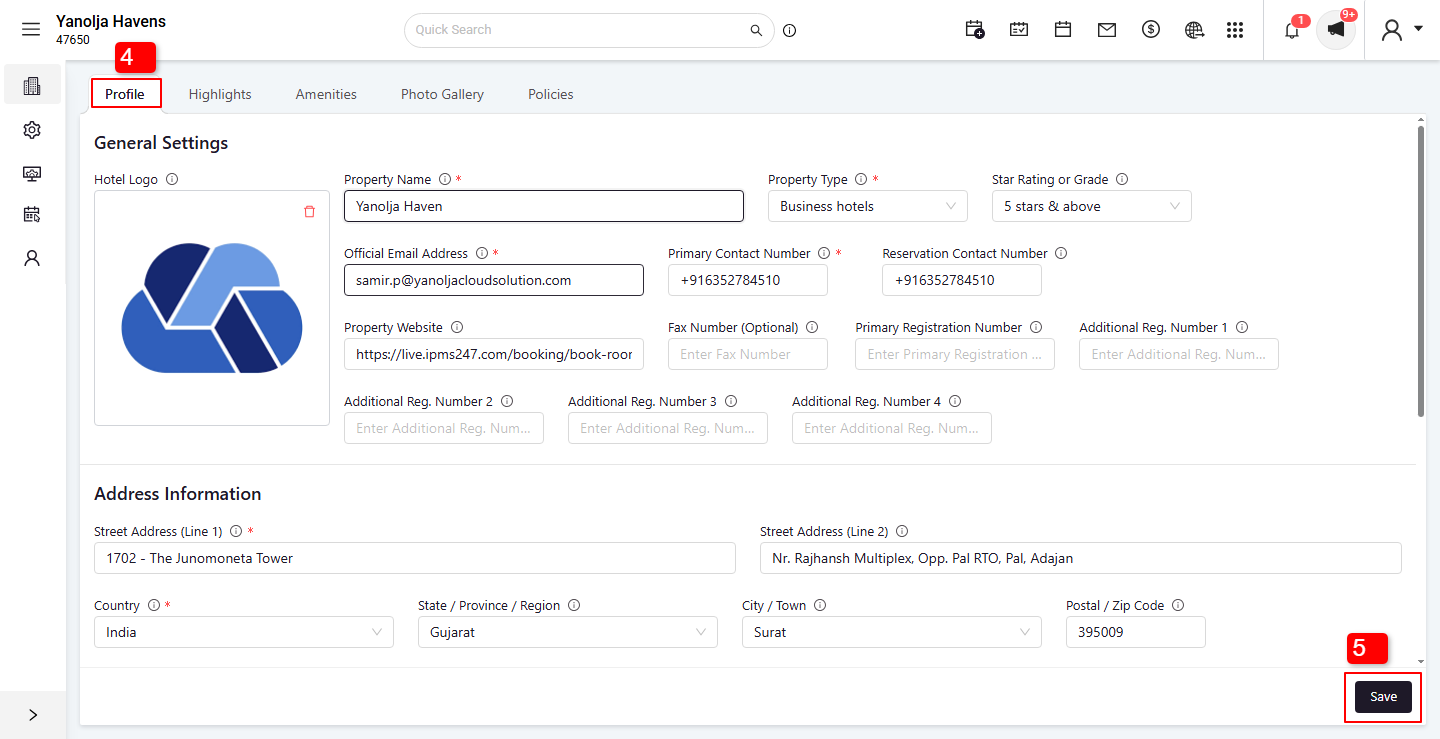Switch to the Profile tab
The image size is (1440, 739).
tap(125, 94)
